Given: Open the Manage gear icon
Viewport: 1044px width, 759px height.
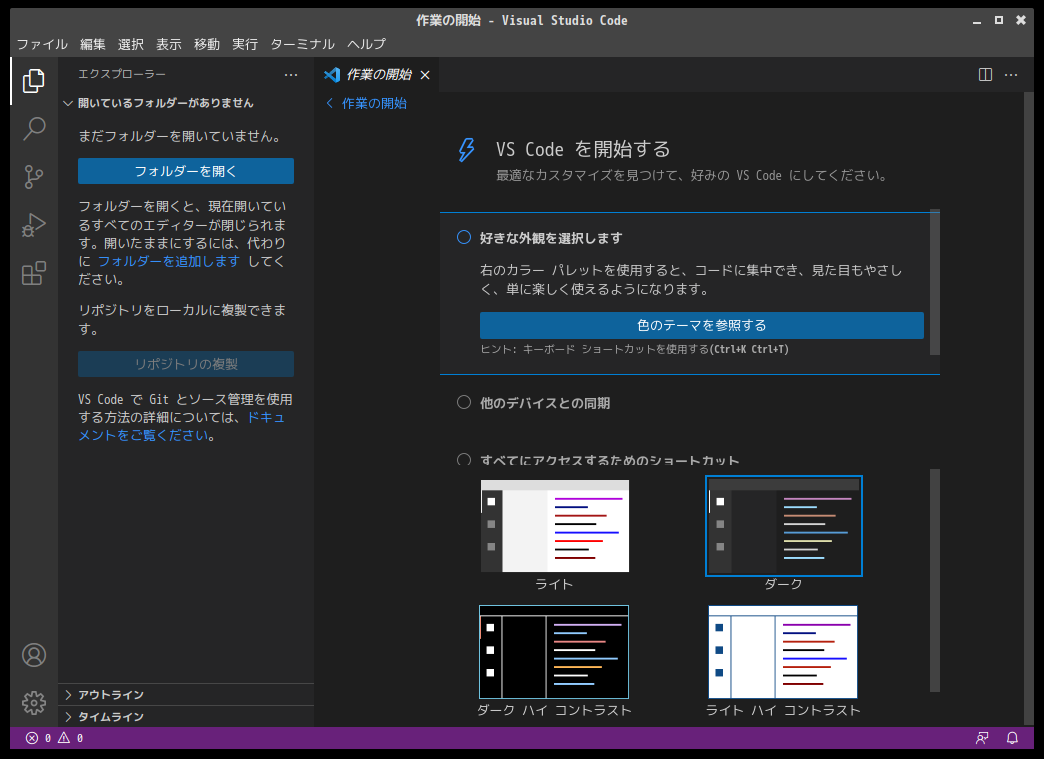Looking at the screenshot, I should [33, 703].
